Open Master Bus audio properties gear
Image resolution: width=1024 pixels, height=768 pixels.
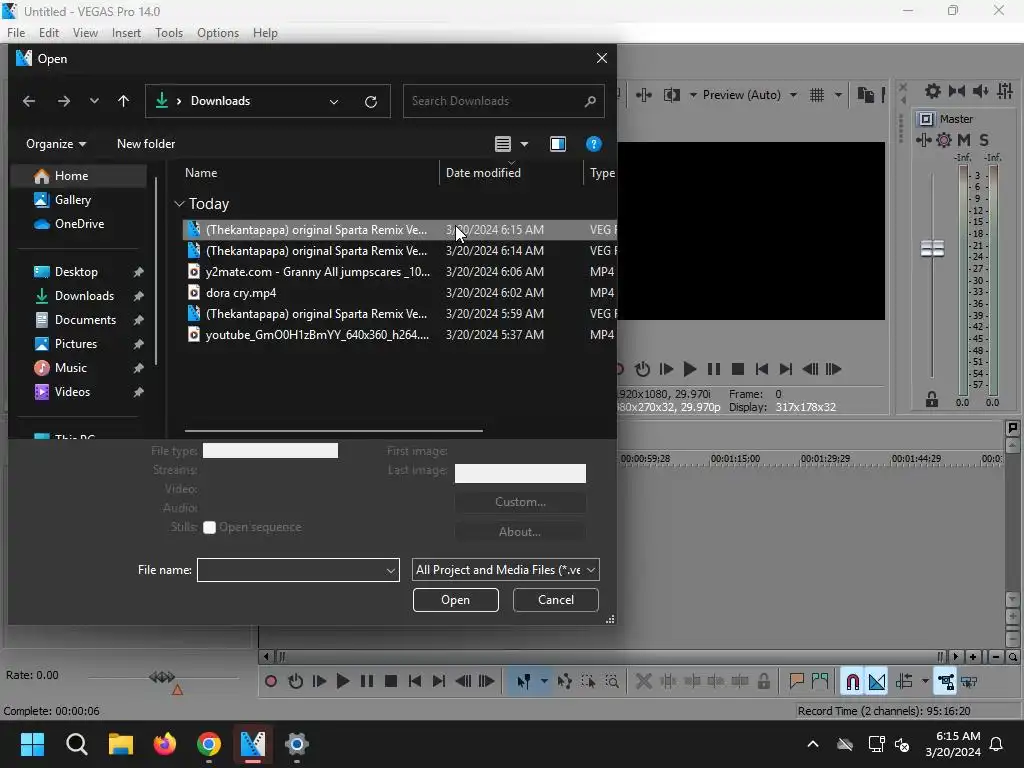pyautogui.click(x=933, y=91)
